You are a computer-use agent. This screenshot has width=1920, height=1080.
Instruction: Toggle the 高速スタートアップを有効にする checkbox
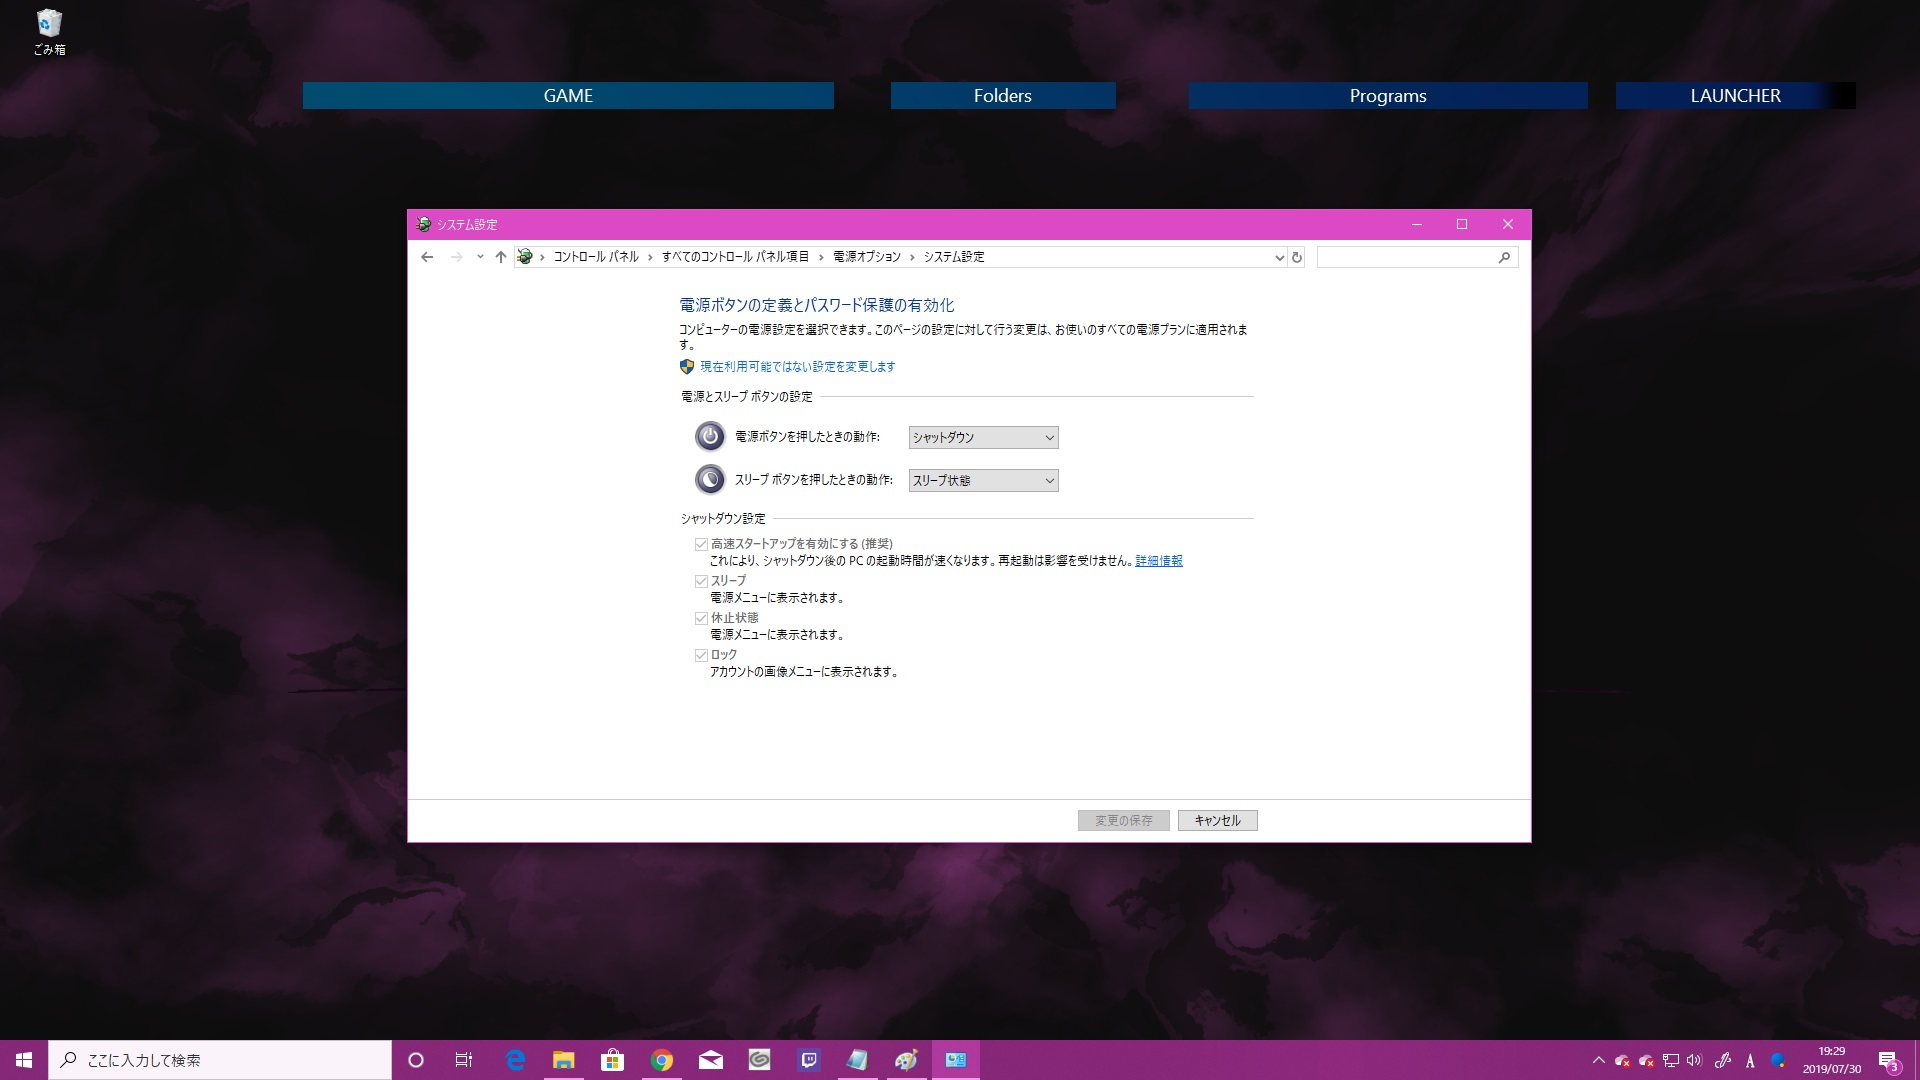[x=701, y=544]
